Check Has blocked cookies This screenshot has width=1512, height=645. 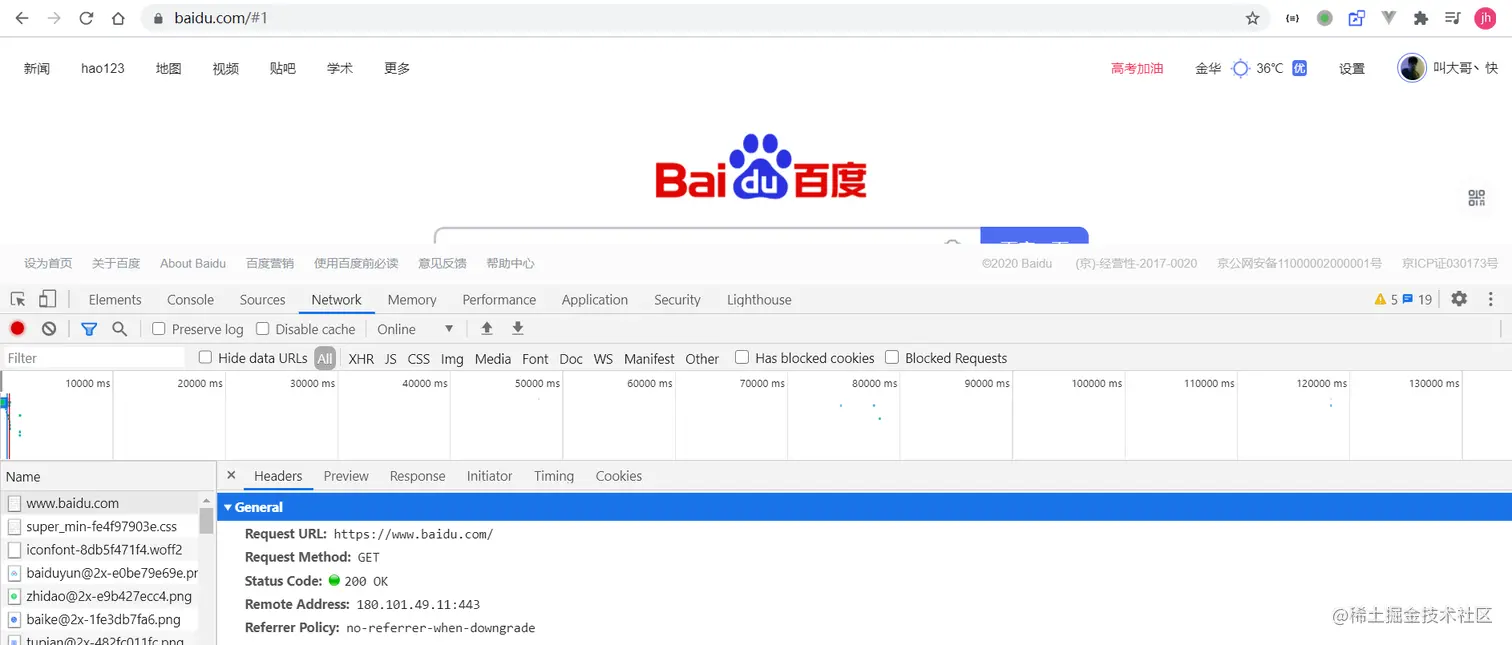point(742,358)
